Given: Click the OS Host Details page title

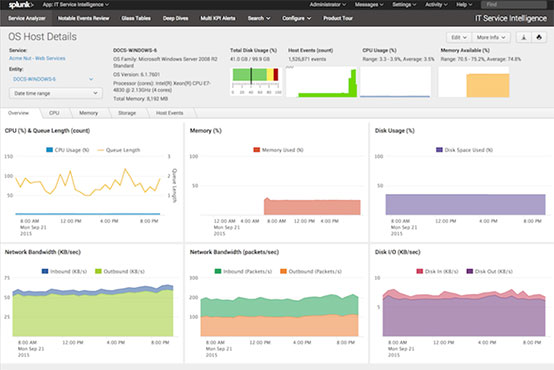Looking at the screenshot, I should pos(42,37).
